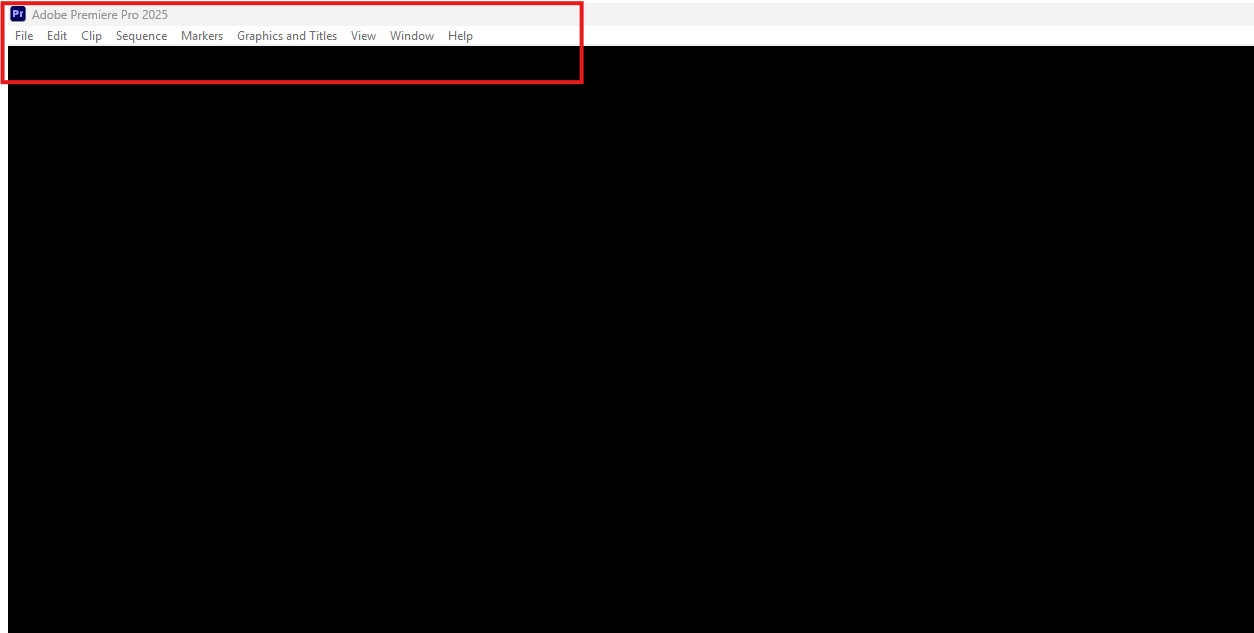Screen dimensions: 1254x633
Task: Open the menu for timeline sequence settings
Action: point(141,36)
